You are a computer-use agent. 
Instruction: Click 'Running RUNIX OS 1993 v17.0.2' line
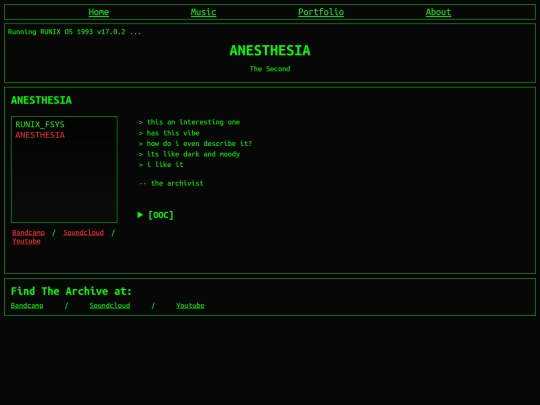pos(74,32)
